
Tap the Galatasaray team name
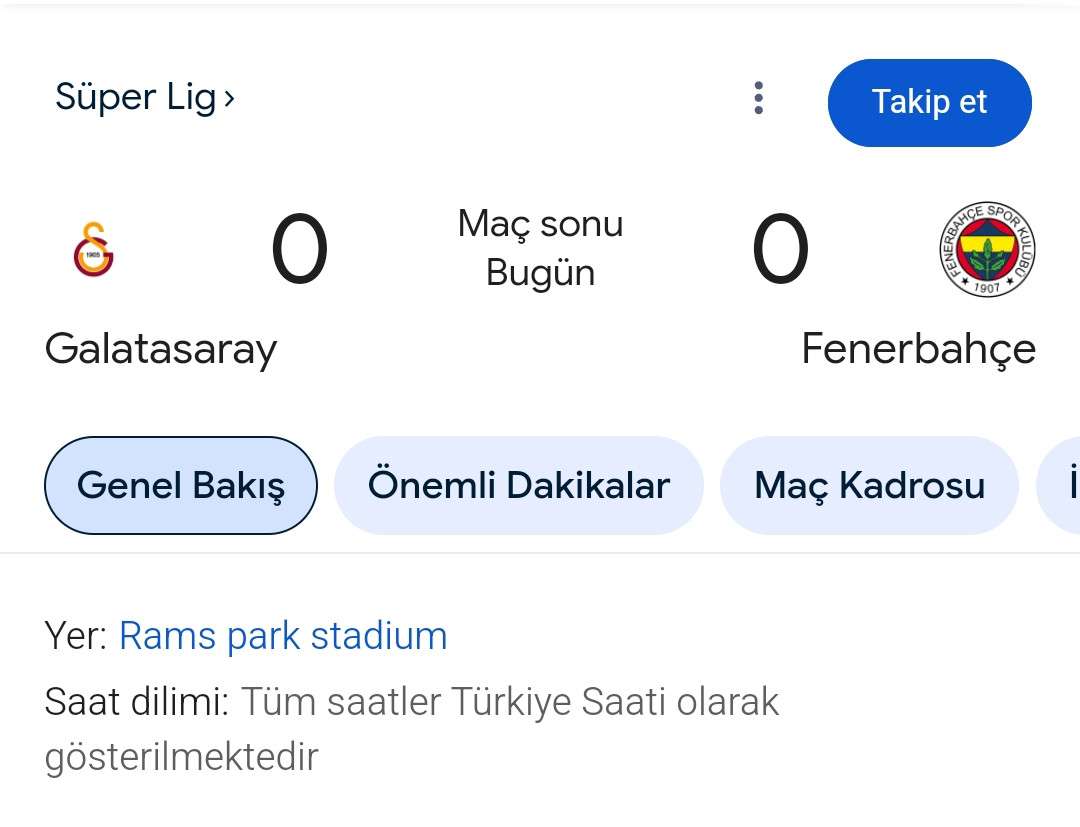(161, 350)
